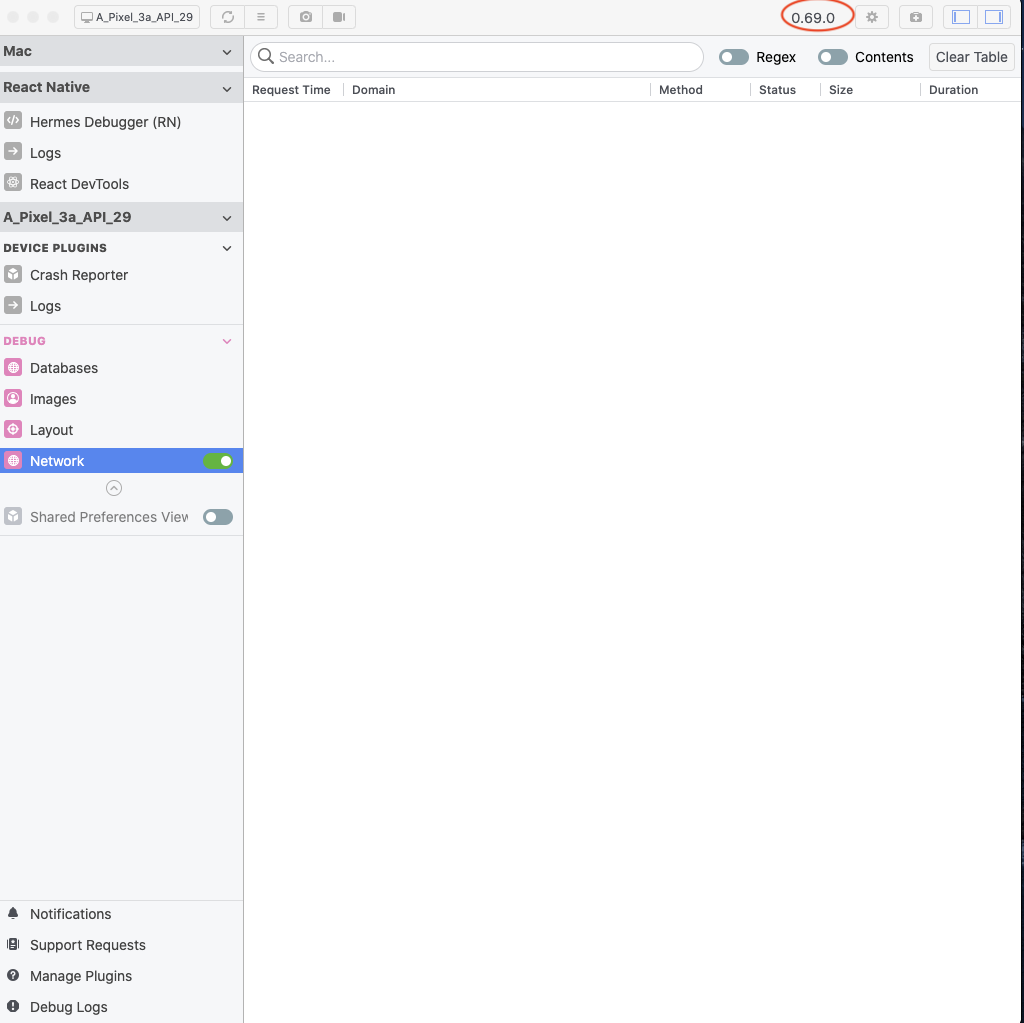Viewport: 1024px width, 1023px height.
Task: Open the device refresh icon in toolbar
Action: click(228, 16)
